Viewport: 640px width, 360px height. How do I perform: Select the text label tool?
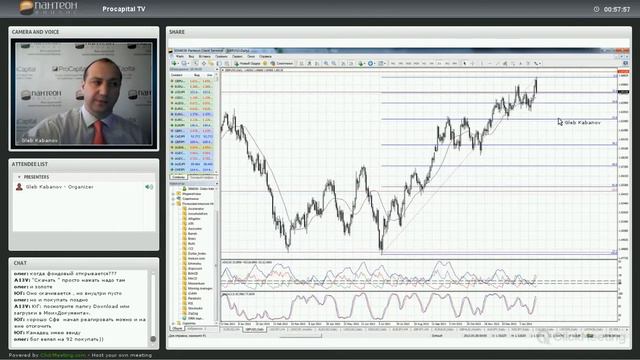pos(529,63)
